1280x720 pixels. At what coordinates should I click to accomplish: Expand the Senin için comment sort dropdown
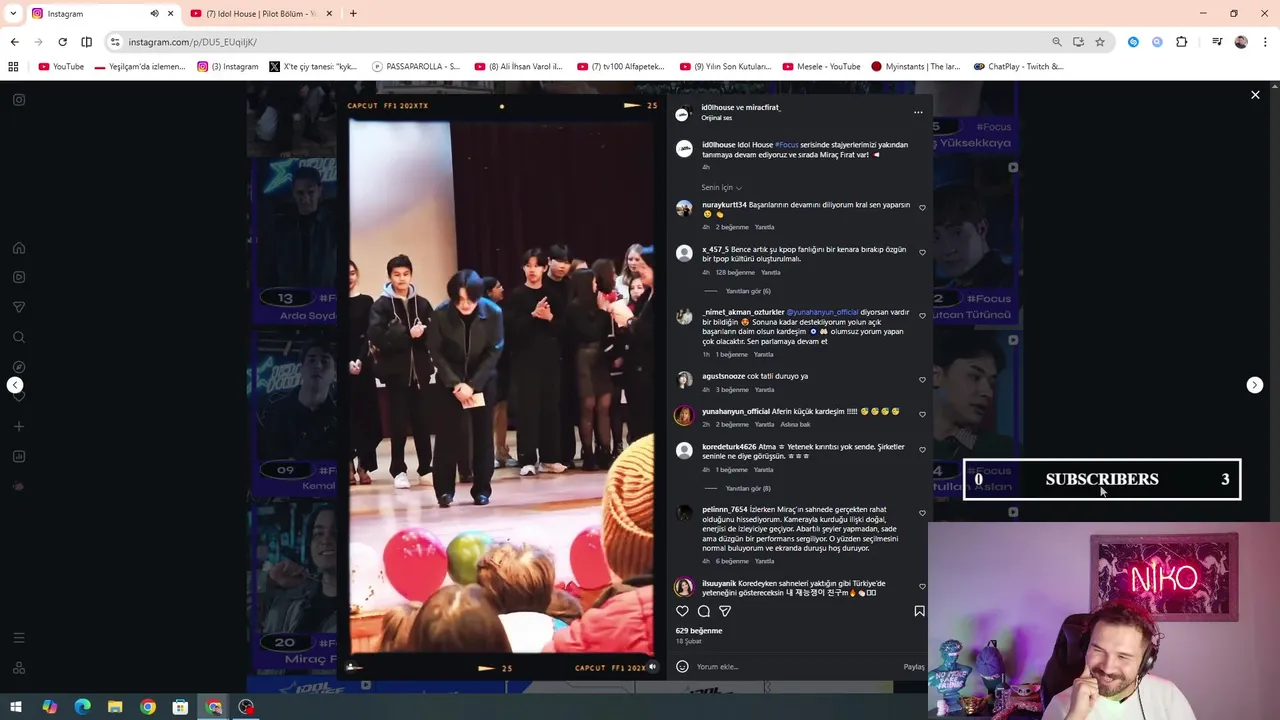pos(722,187)
